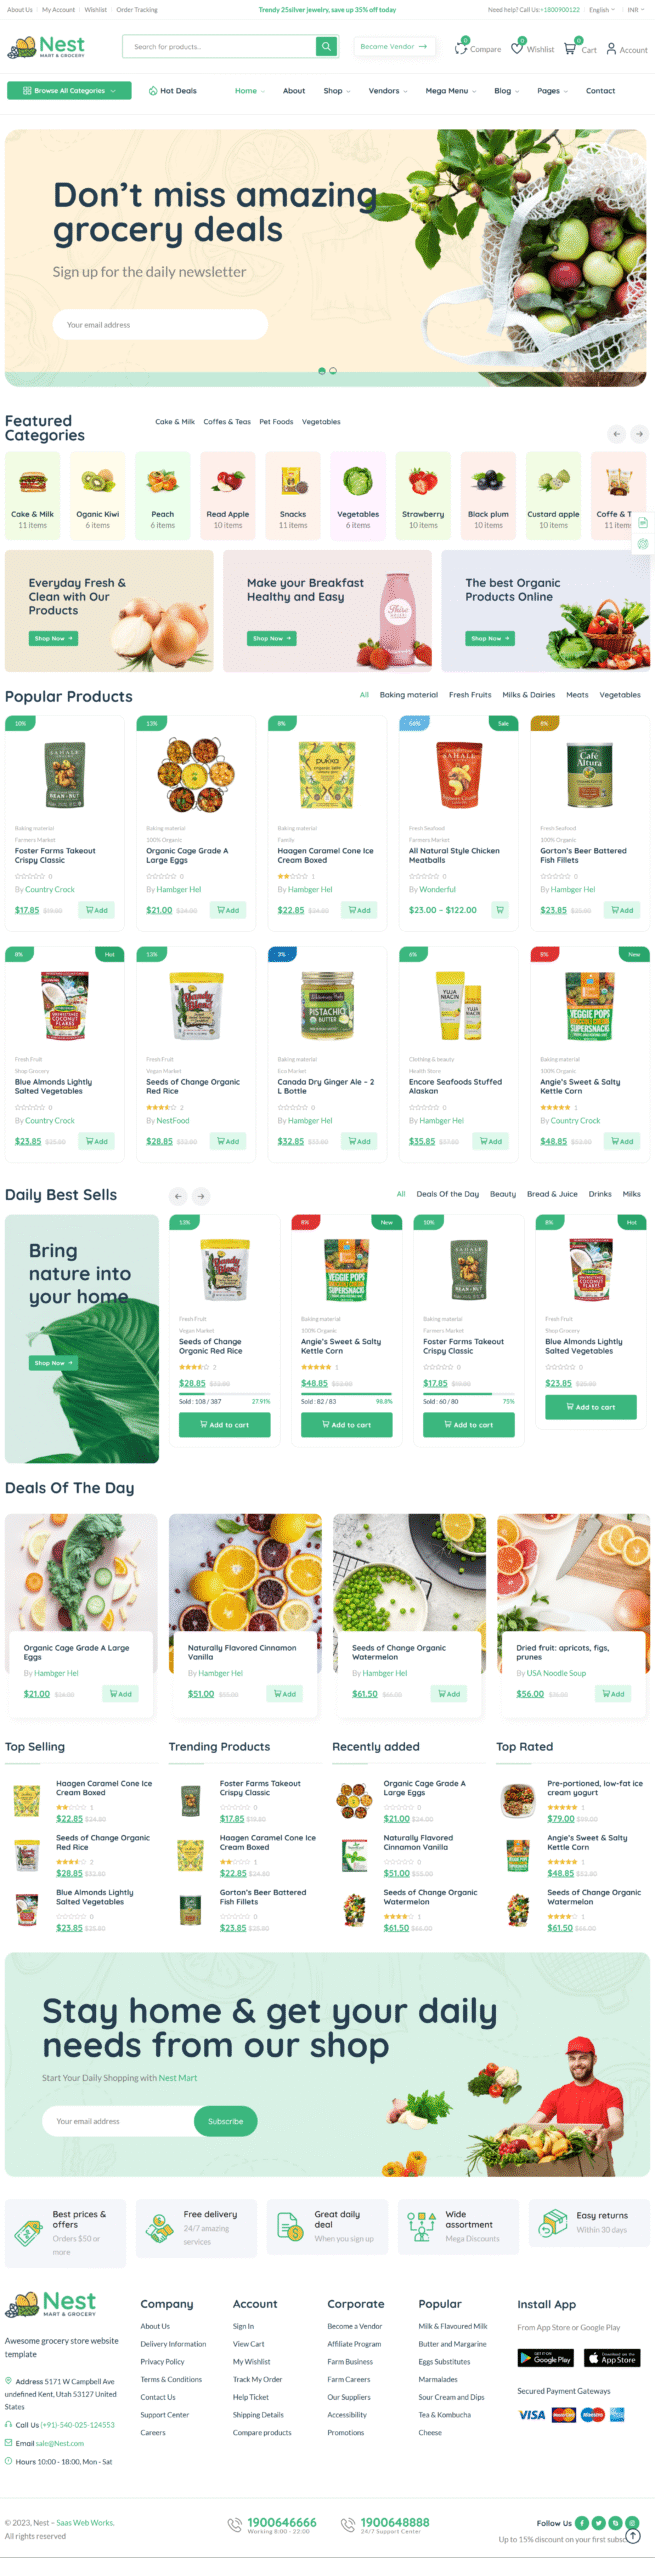Open the shopping Cart icon
This screenshot has width=655, height=2560.
pyautogui.click(x=569, y=47)
